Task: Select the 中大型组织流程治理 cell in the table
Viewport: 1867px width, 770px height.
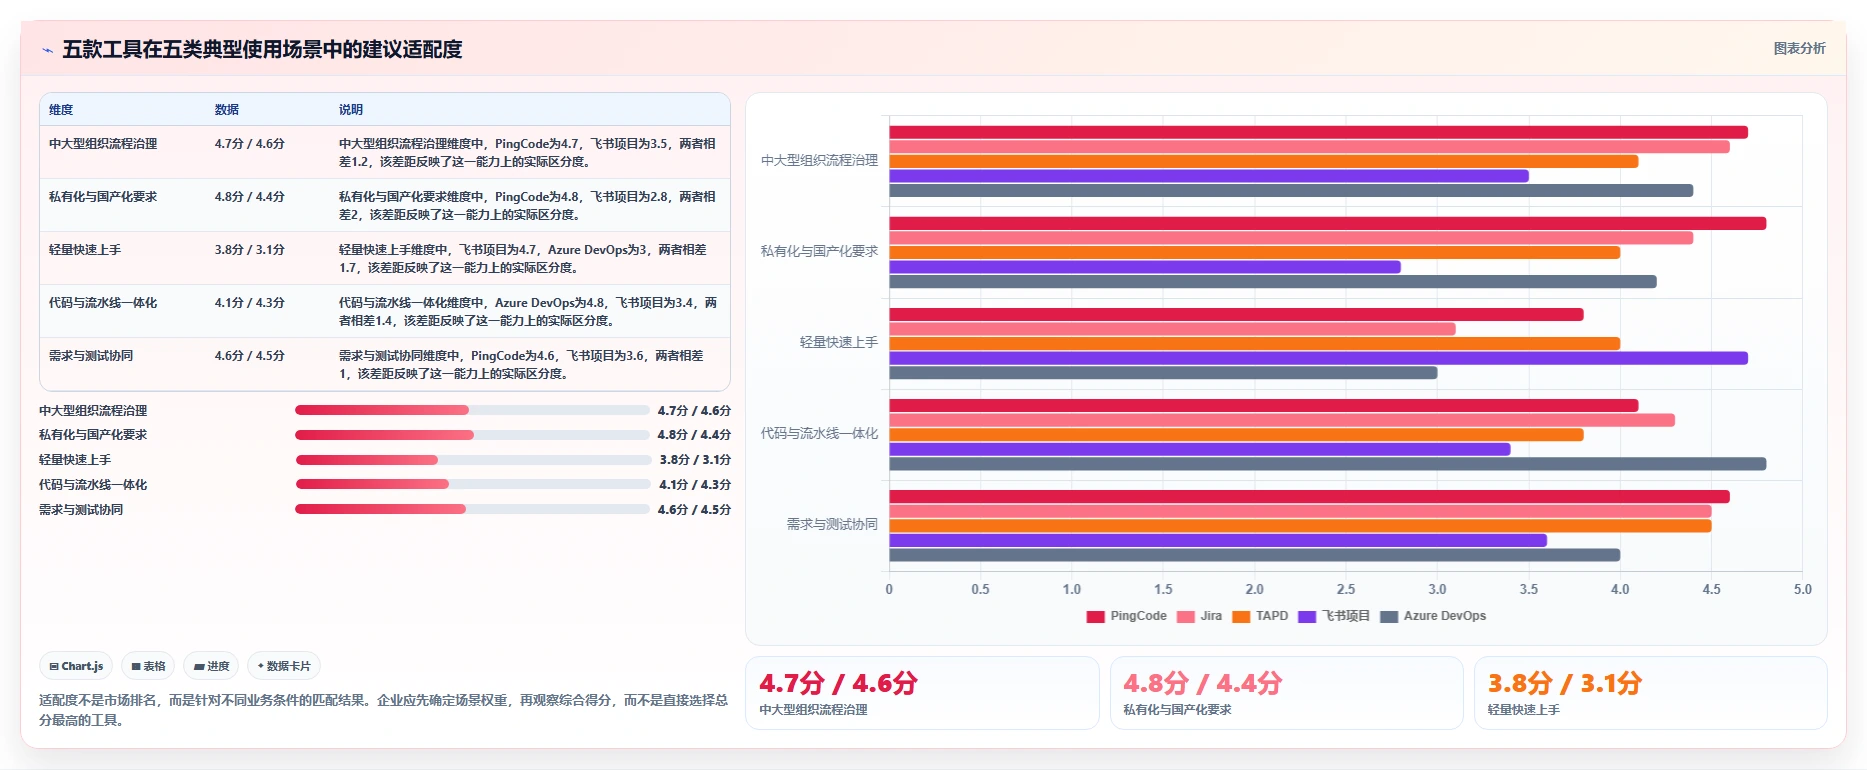Action: tap(103, 144)
